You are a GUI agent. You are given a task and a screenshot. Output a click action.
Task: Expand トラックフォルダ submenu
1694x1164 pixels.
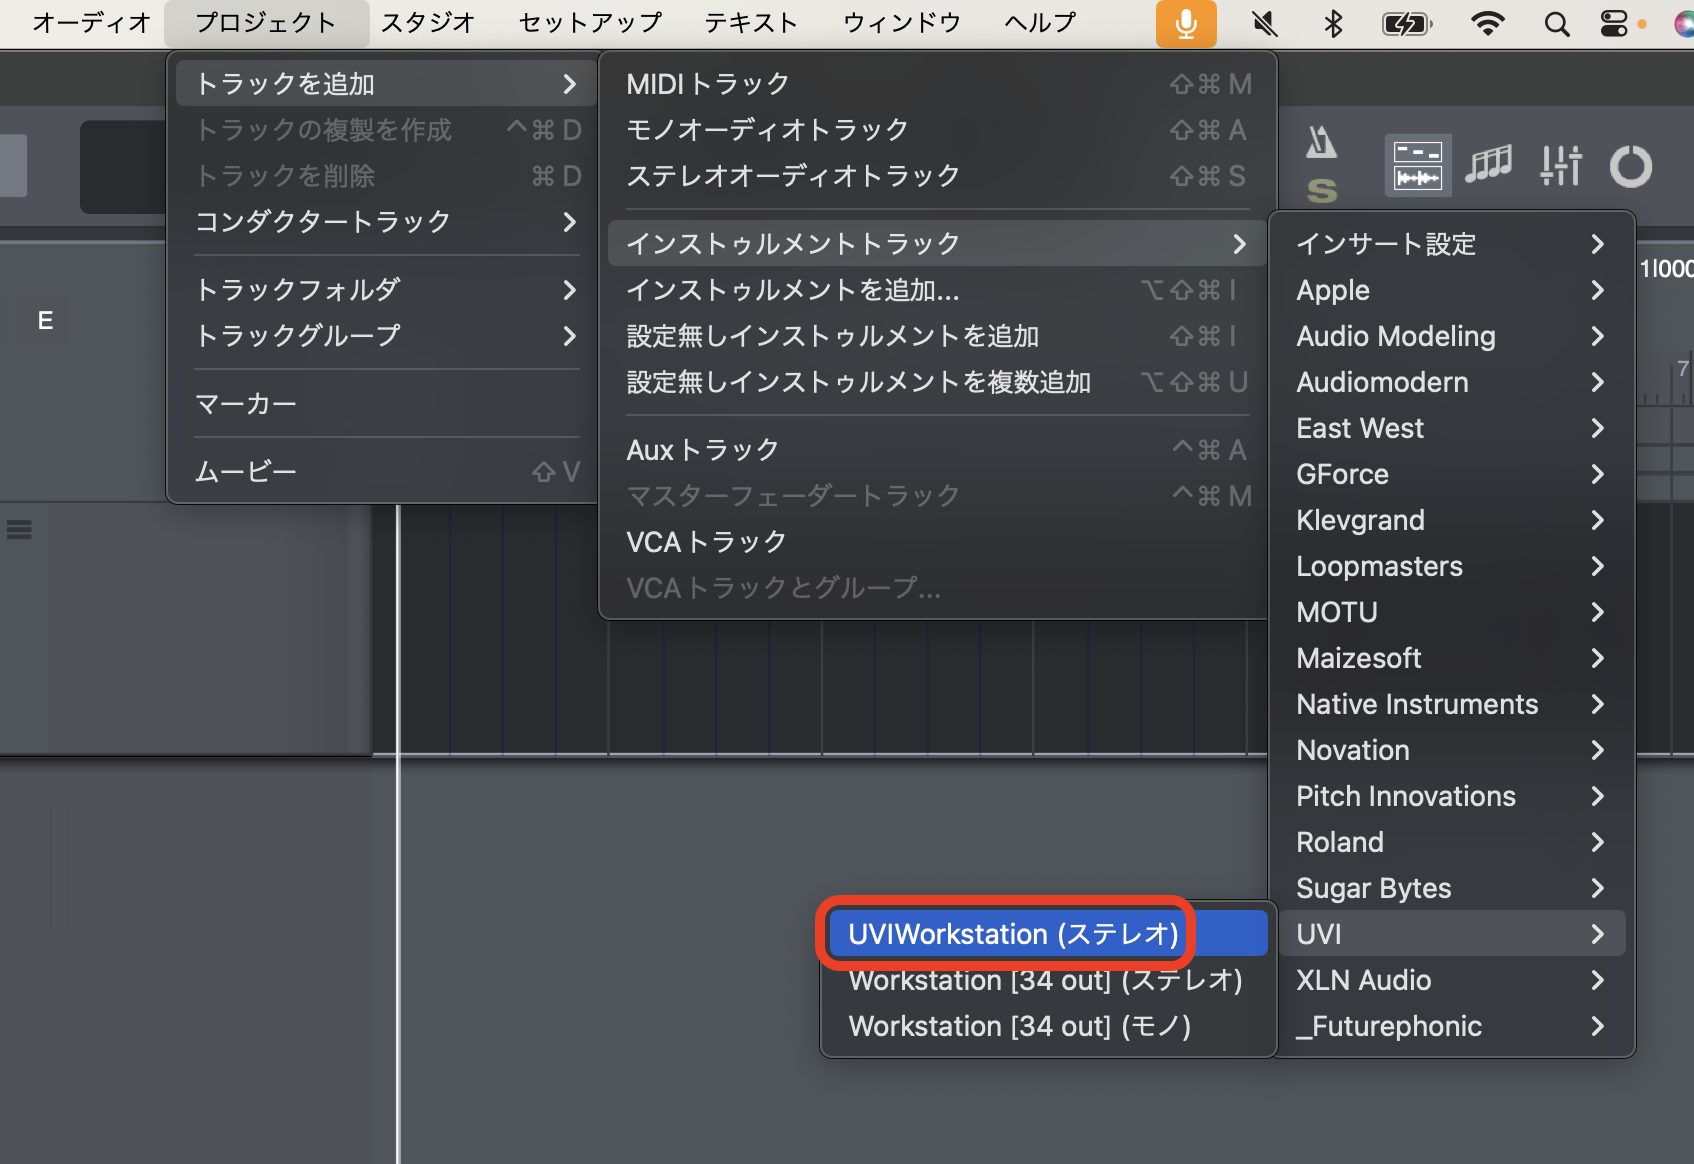click(386, 290)
